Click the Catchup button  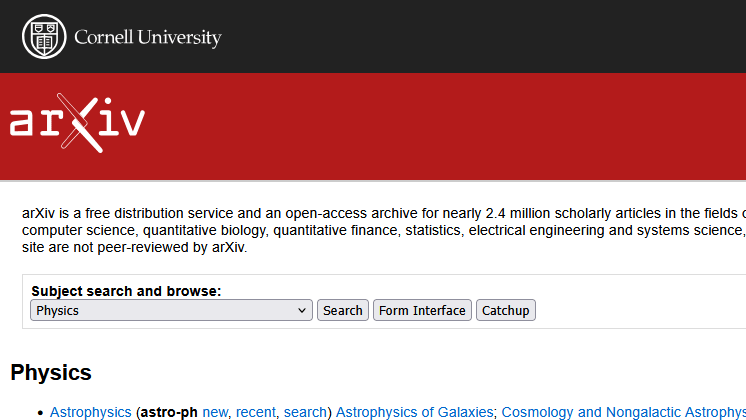coord(505,311)
